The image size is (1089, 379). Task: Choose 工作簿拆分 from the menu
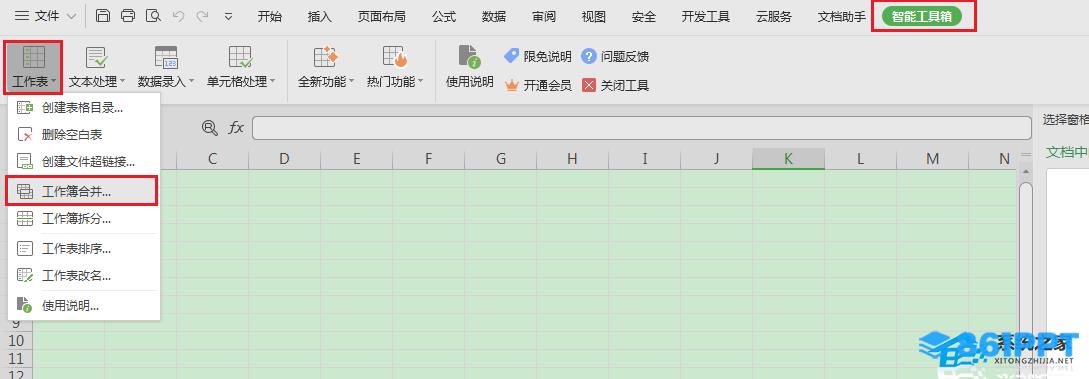[x=83, y=219]
